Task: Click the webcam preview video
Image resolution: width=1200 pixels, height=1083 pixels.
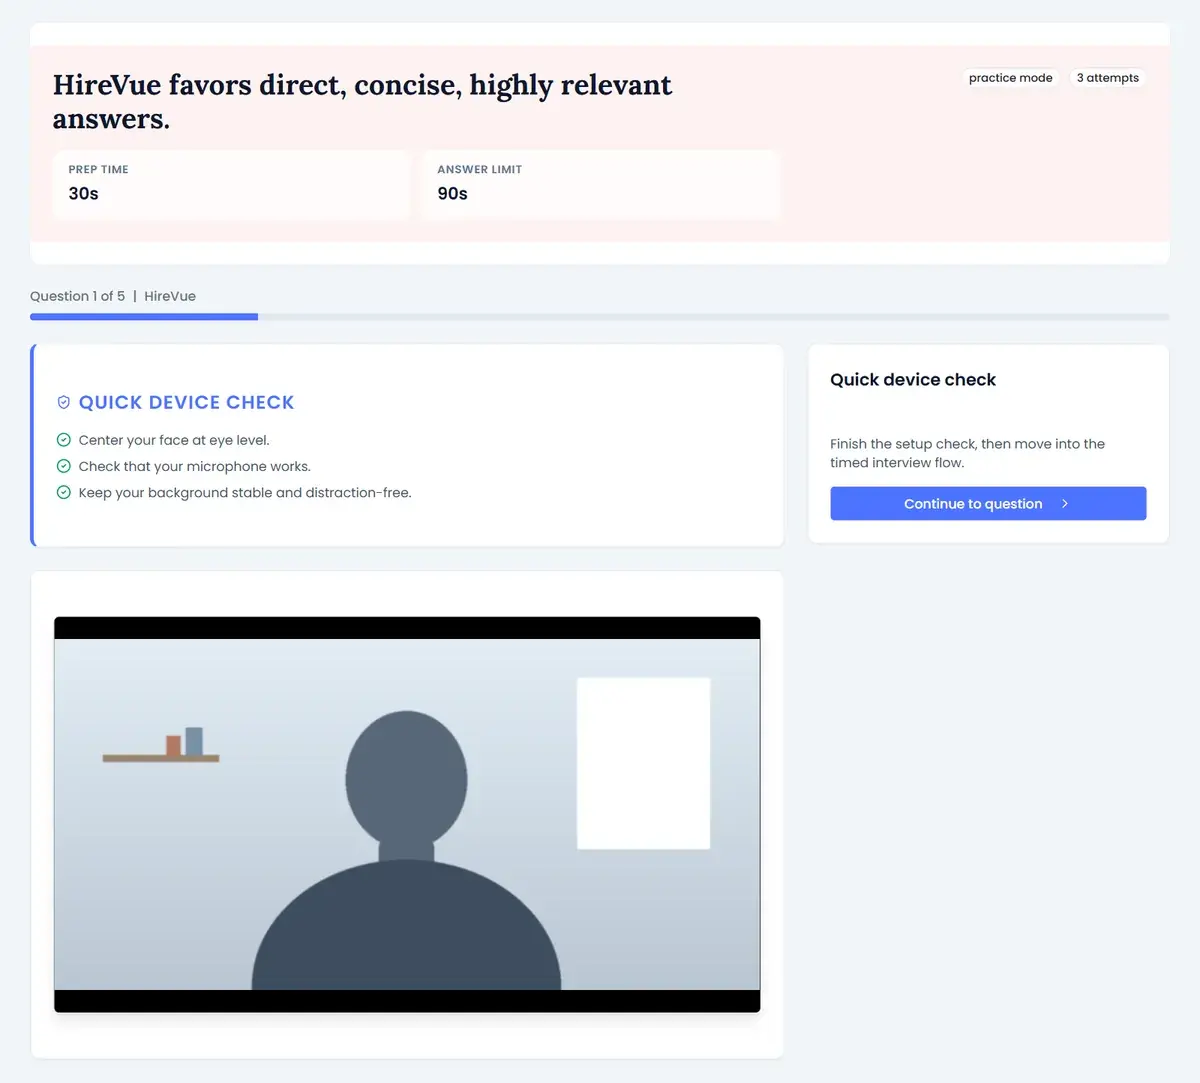Action: click(407, 814)
